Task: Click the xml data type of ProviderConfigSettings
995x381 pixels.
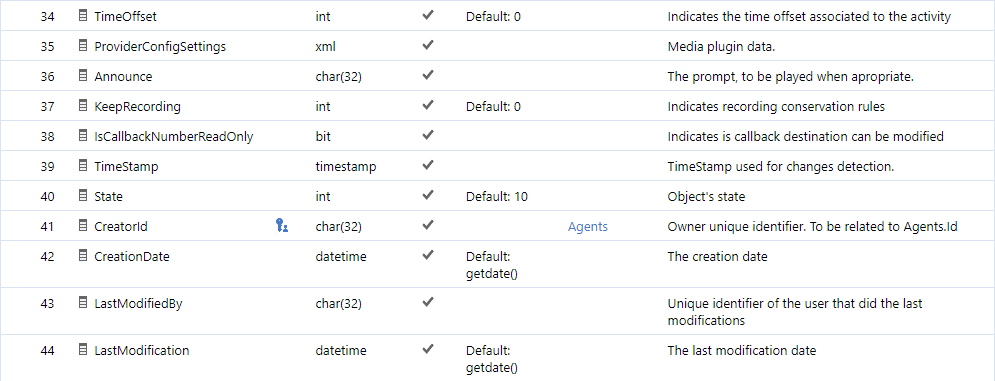Action: [x=326, y=47]
